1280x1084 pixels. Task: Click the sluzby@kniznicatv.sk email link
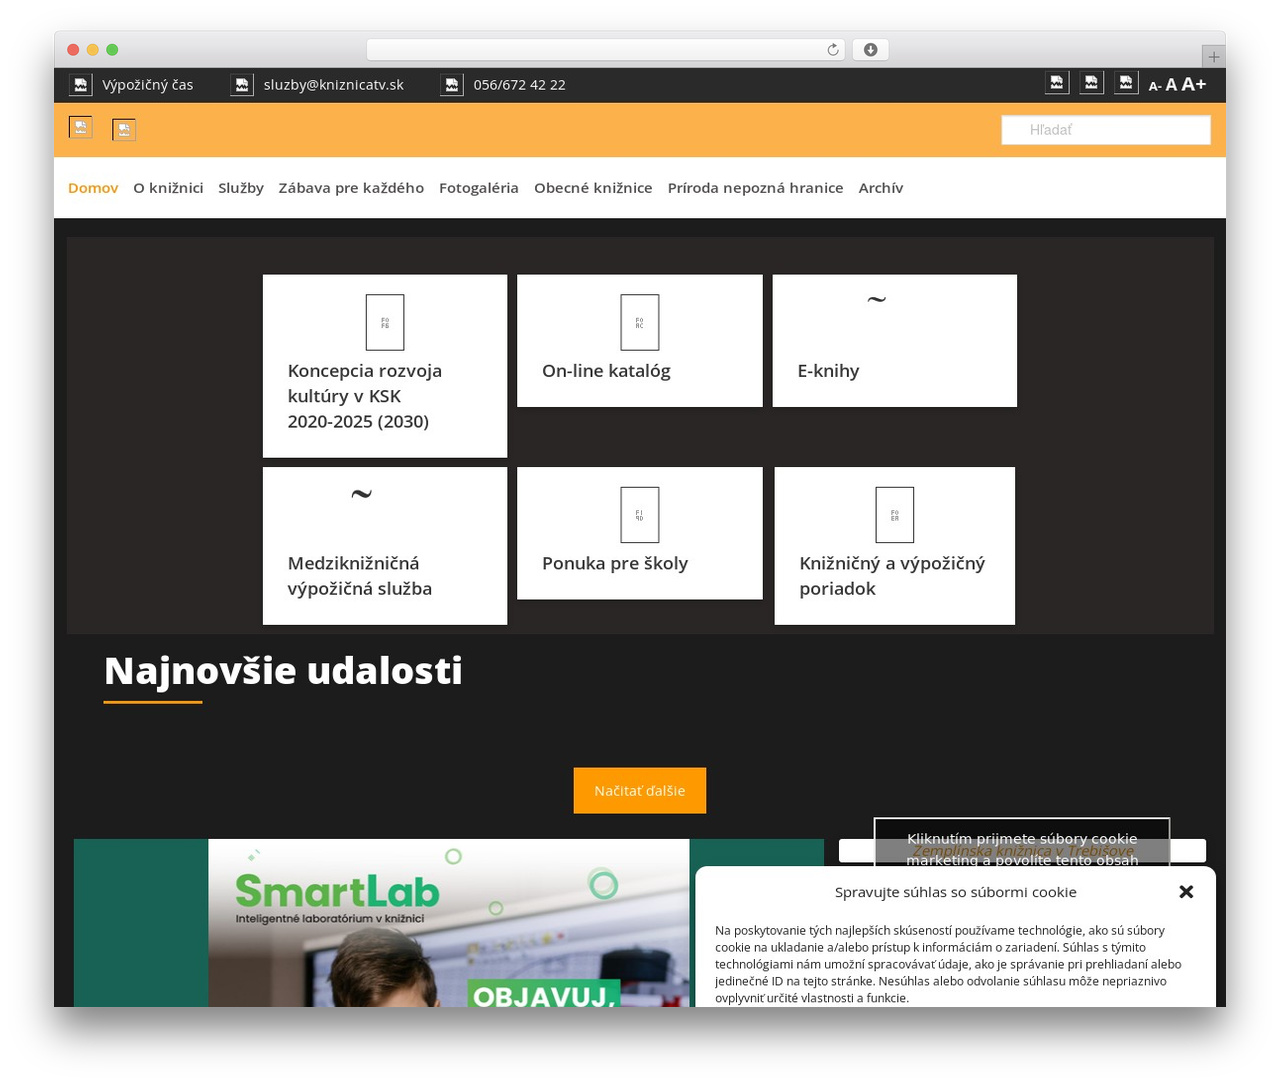(334, 85)
